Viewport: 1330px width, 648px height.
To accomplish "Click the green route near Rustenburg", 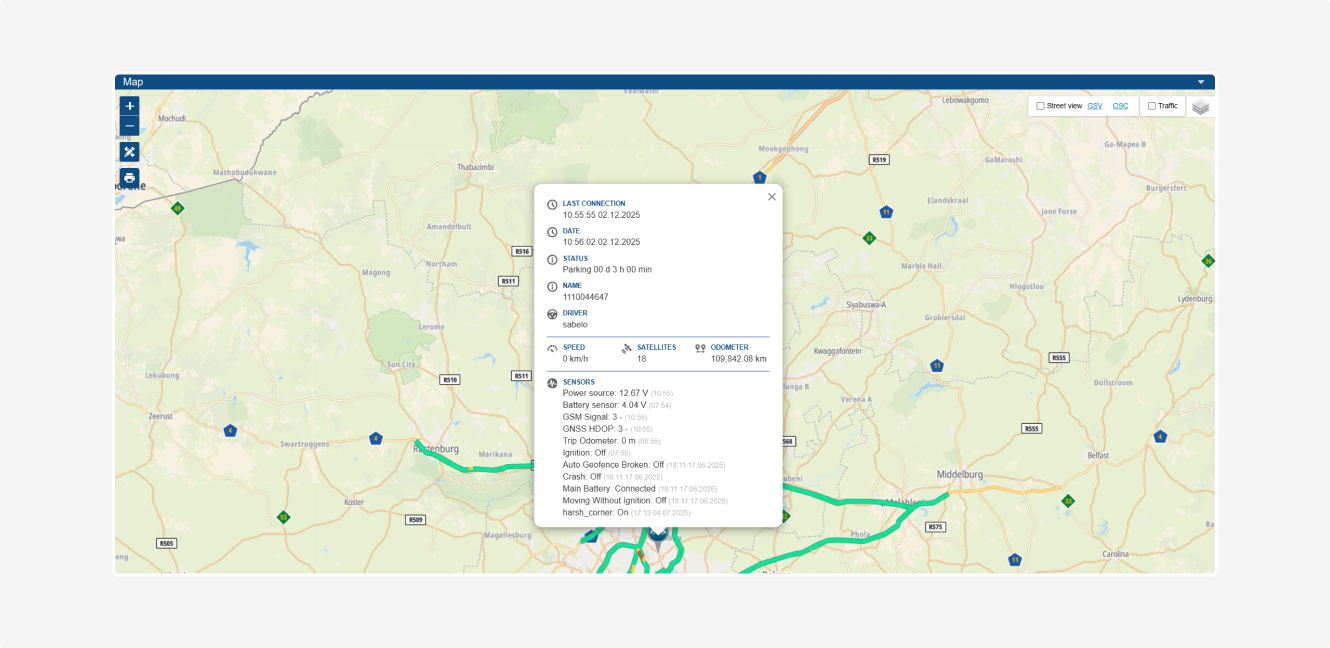I will click(470, 466).
